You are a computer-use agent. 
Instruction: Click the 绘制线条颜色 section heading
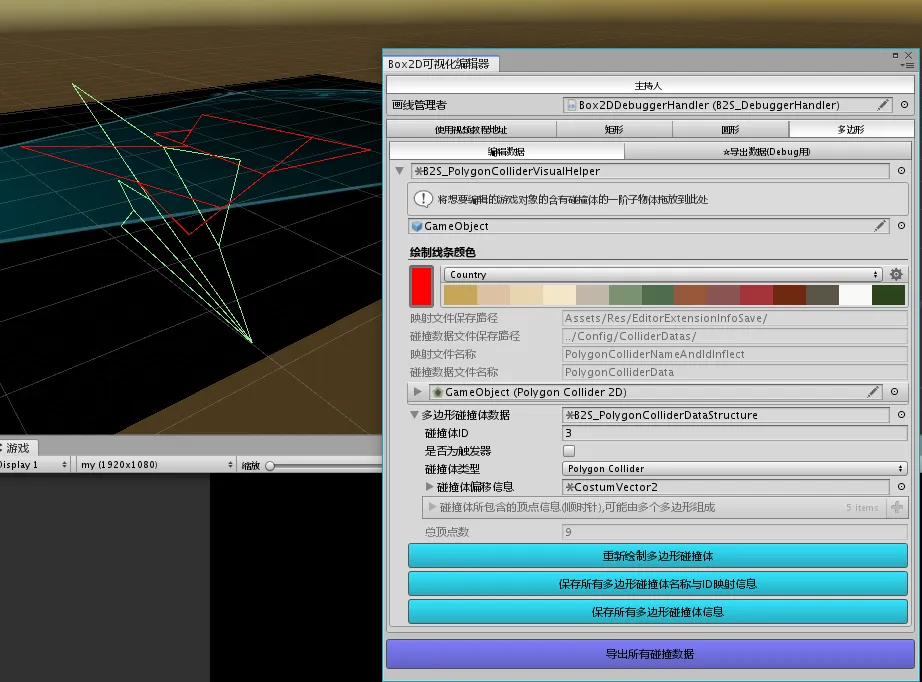443,252
